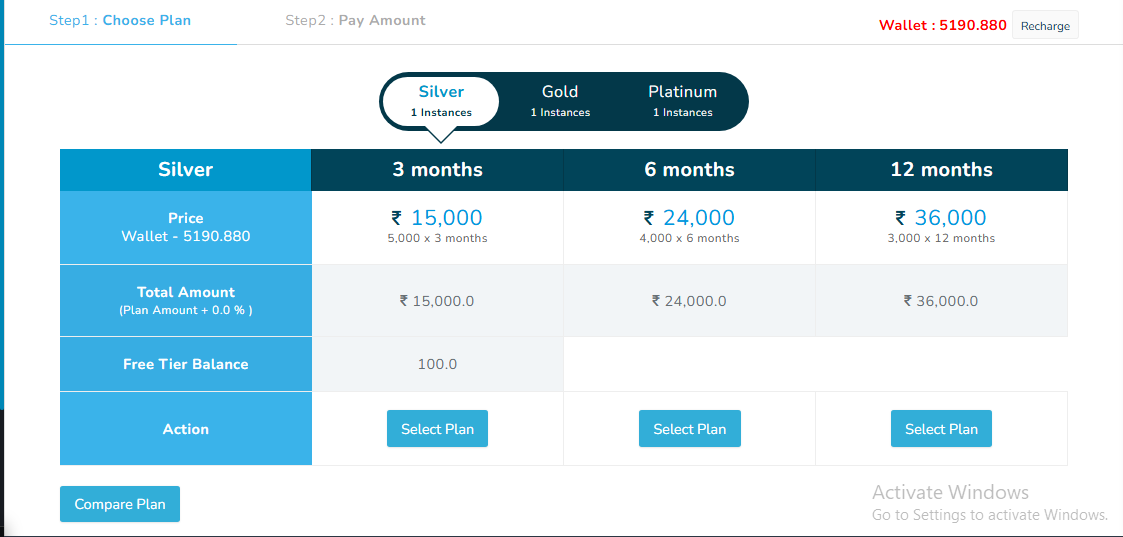Click the total amount ₹ 36,000.0

click(941, 301)
